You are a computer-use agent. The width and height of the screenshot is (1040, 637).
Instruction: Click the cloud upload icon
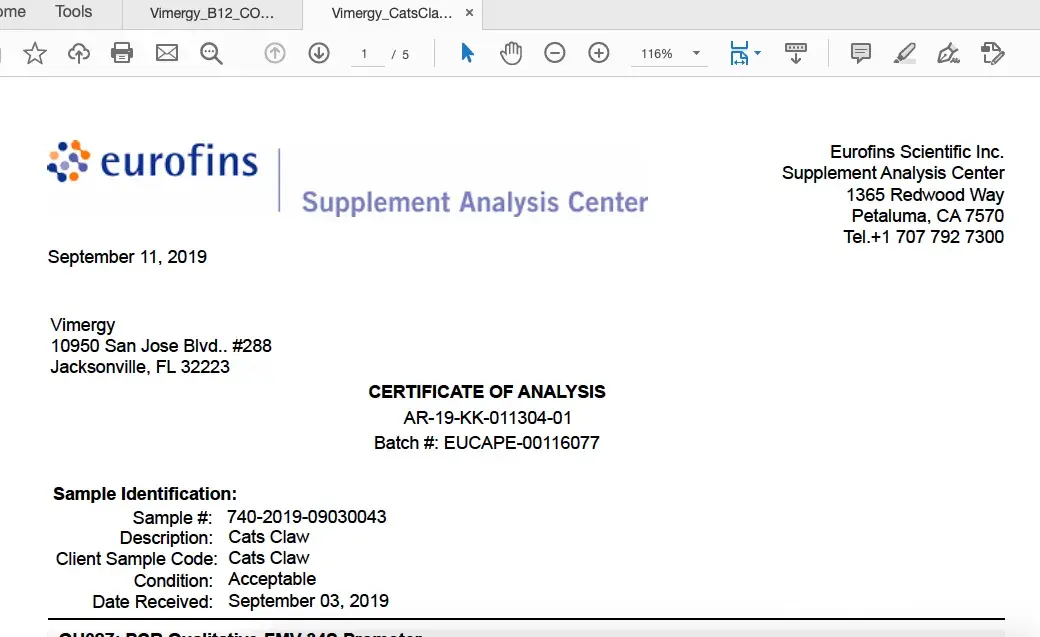pos(79,53)
